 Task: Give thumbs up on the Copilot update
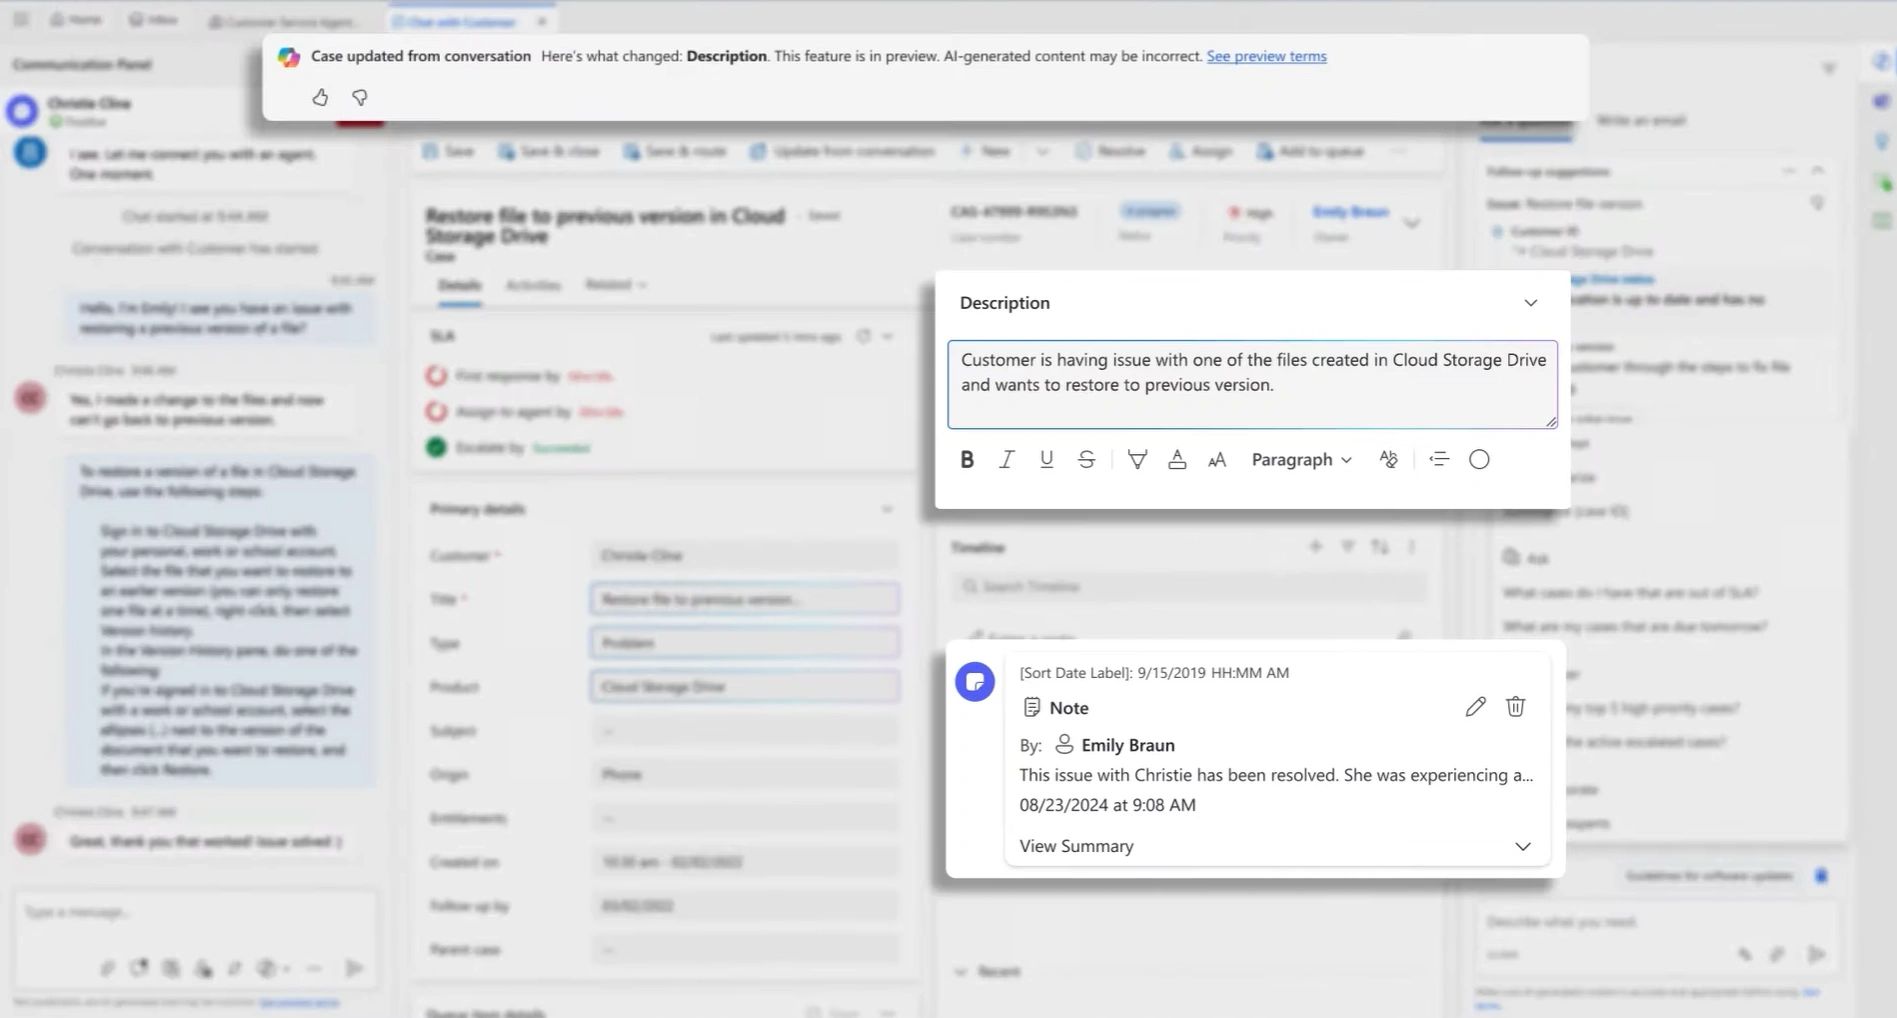320,97
